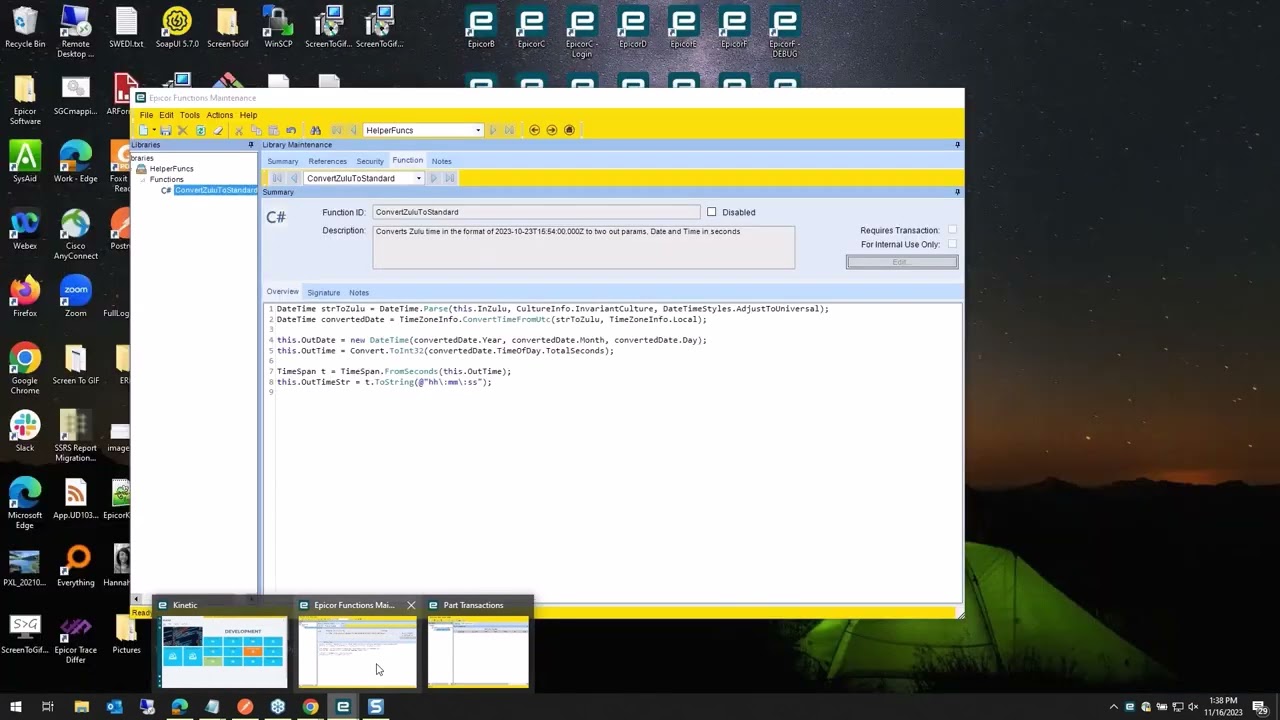
Task: Pin the Summary panel pushpin
Action: [x=957, y=192]
